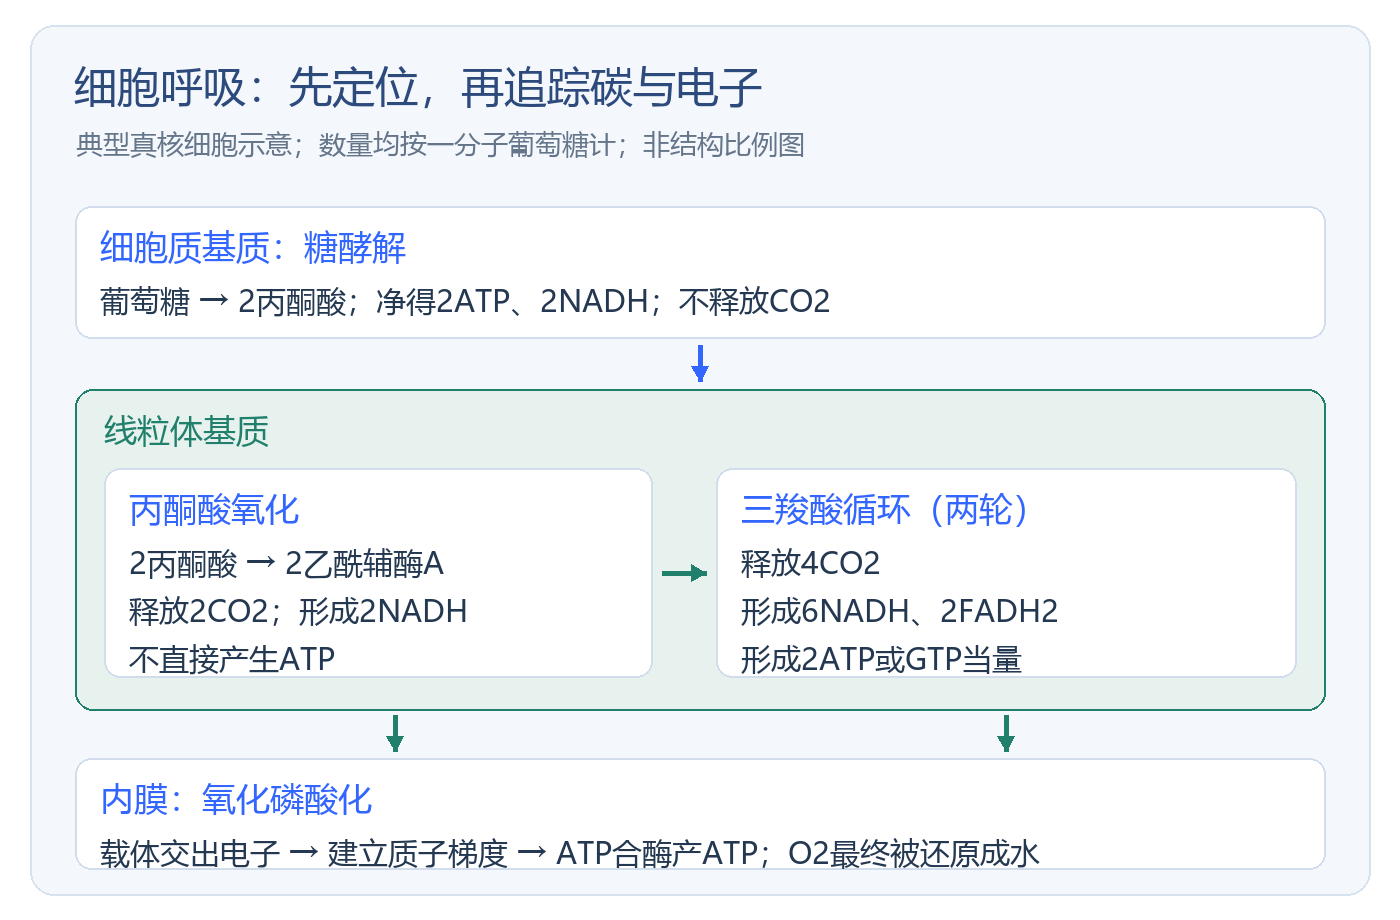Select the line "不直接产生ATP"
Image resolution: width=1400 pixels, height=920 pixels.
[232, 659]
